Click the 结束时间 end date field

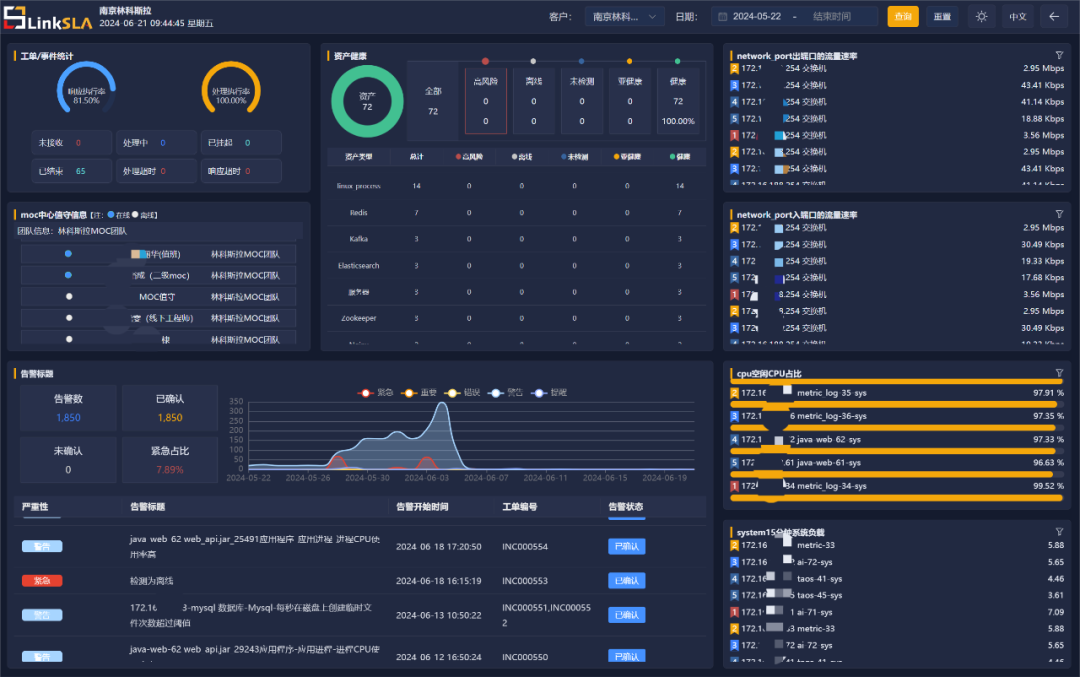pos(832,17)
